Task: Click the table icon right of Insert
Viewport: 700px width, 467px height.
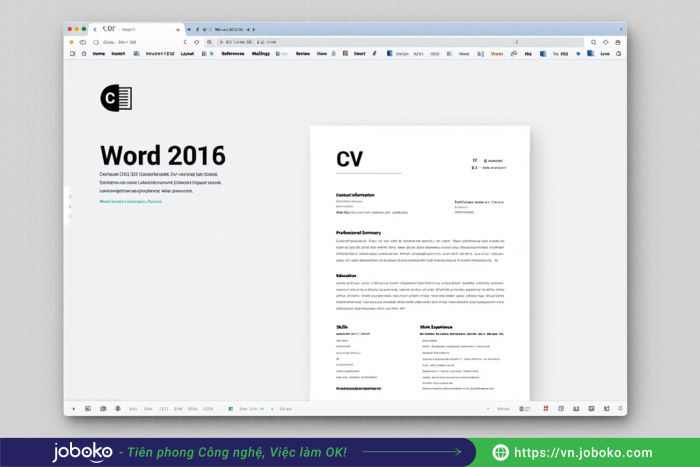Action: click(137, 54)
